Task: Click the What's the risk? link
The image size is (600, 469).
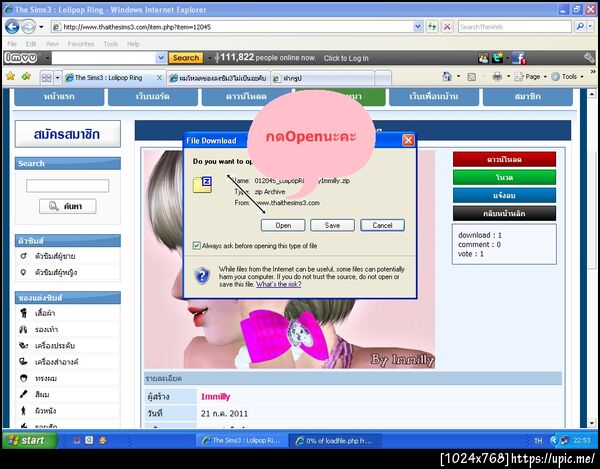Action: 279,284
